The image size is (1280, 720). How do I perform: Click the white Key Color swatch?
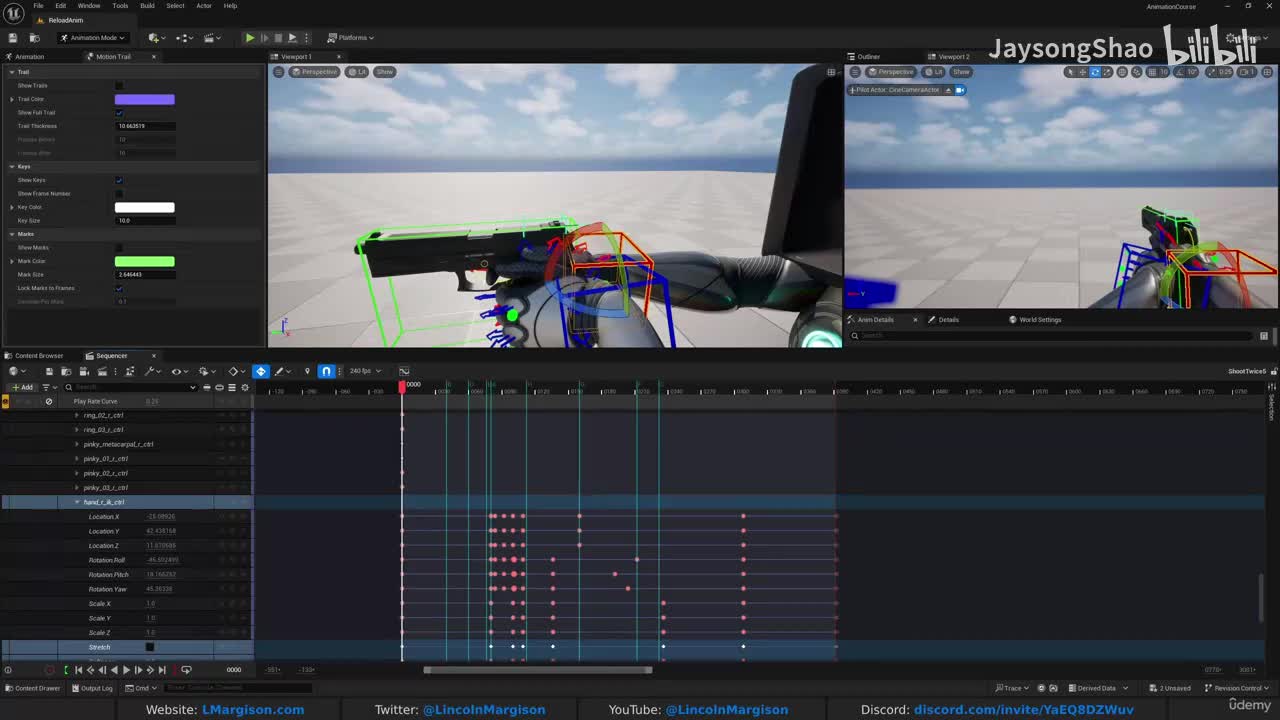145,207
